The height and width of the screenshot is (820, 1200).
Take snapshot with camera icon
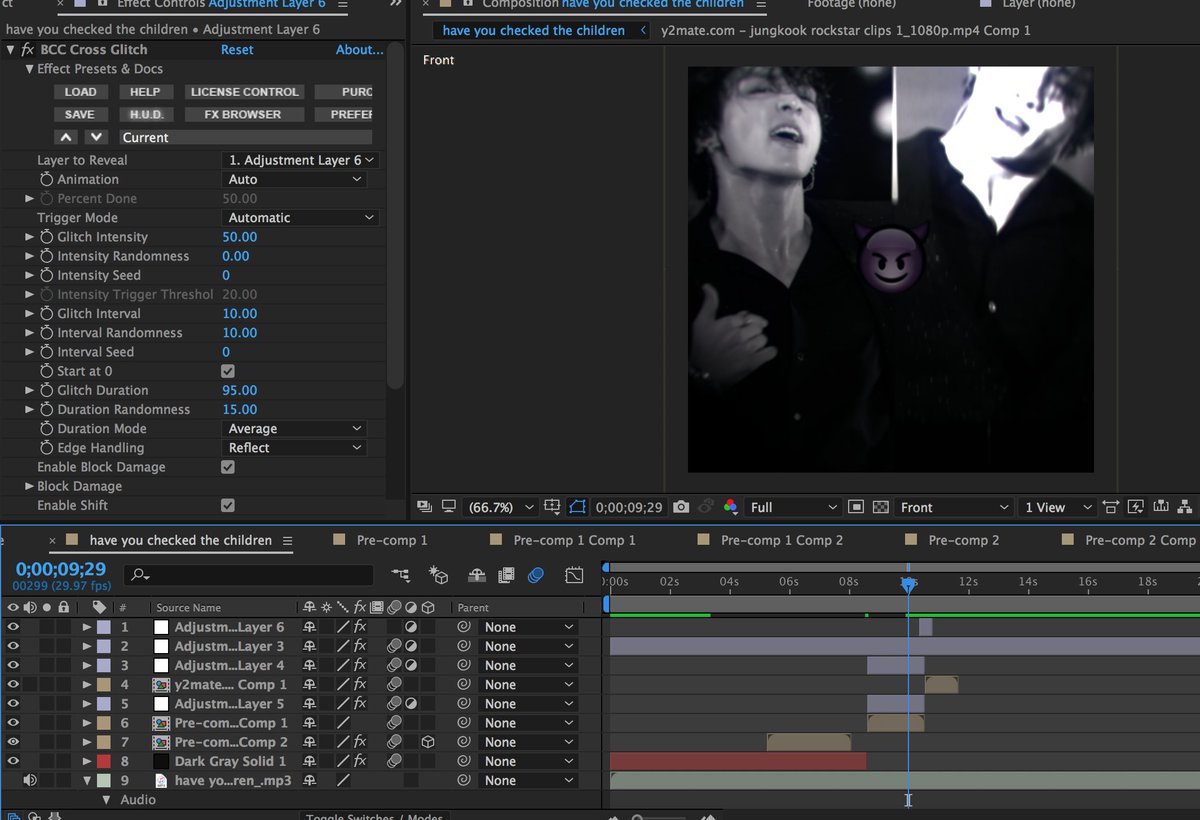pyautogui.click(x=681, y=507)
